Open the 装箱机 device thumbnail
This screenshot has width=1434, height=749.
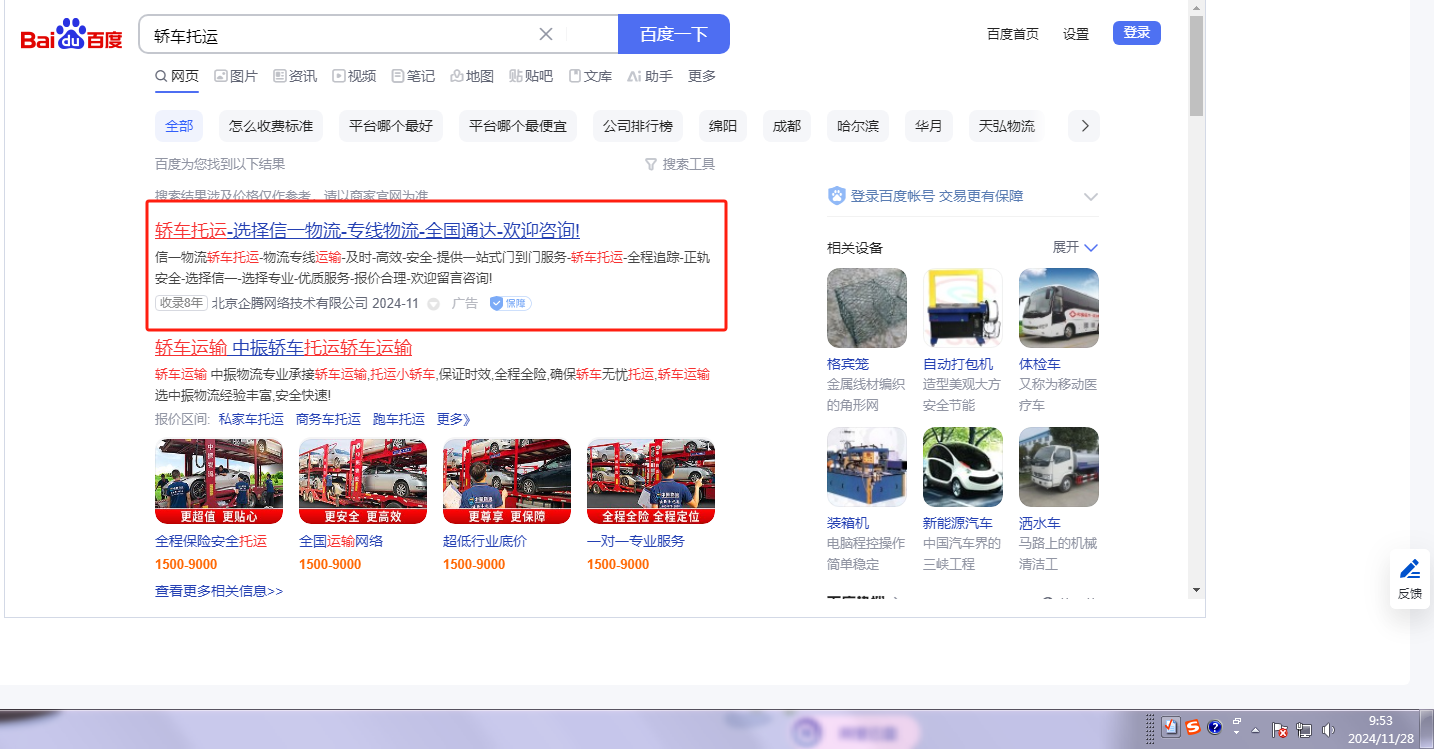pos(867,467)
